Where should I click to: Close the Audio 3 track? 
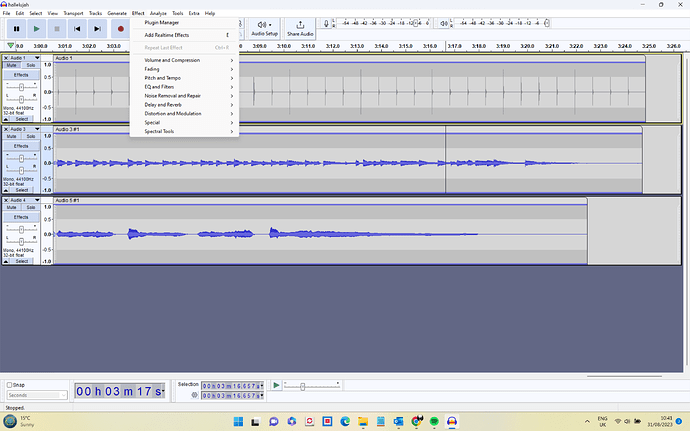pos(6,129)
